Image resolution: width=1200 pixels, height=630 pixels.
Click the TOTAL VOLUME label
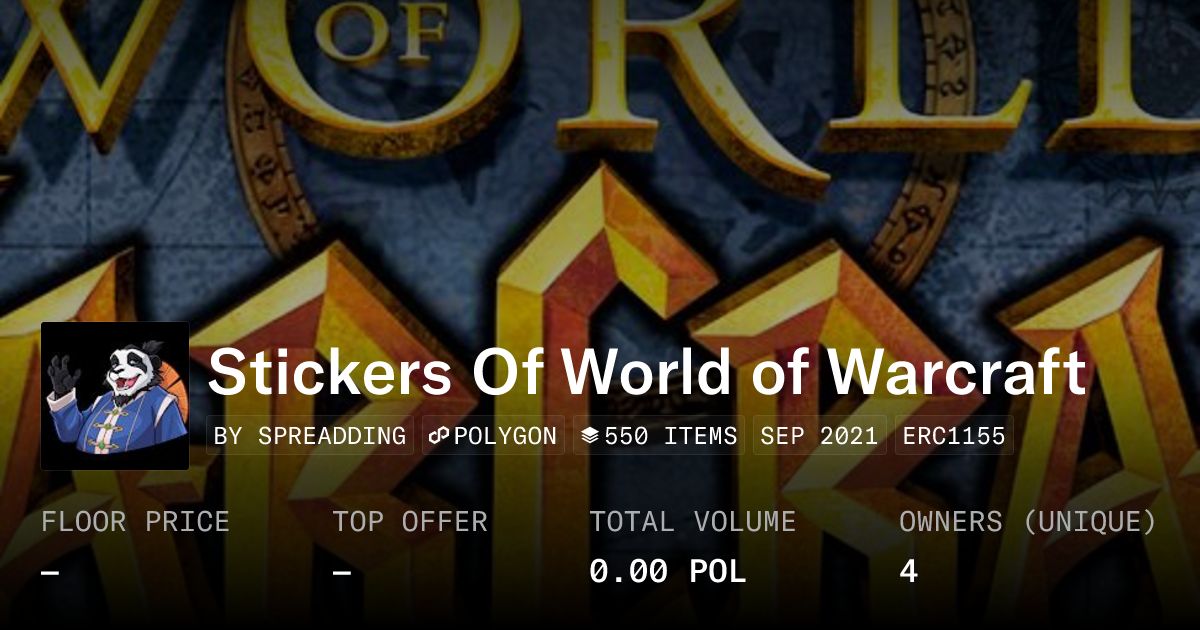(693, 522)
